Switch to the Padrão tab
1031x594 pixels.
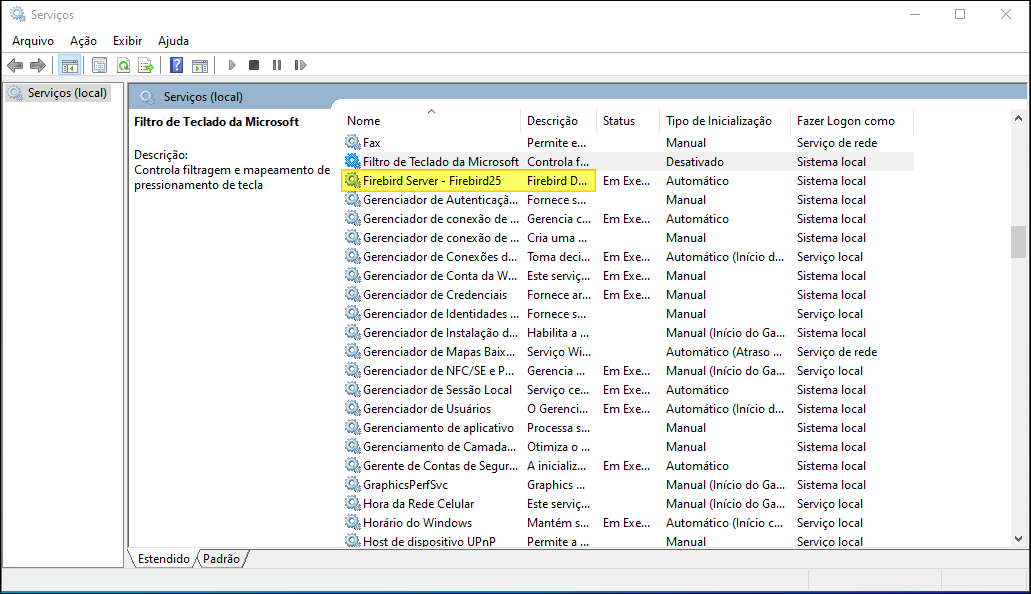pyautogui.click(x=222, y=558)
